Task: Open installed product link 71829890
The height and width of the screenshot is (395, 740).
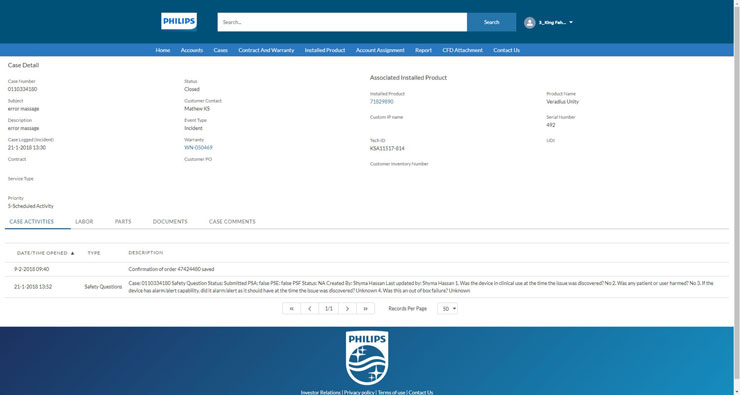Action: pos(381,101)
